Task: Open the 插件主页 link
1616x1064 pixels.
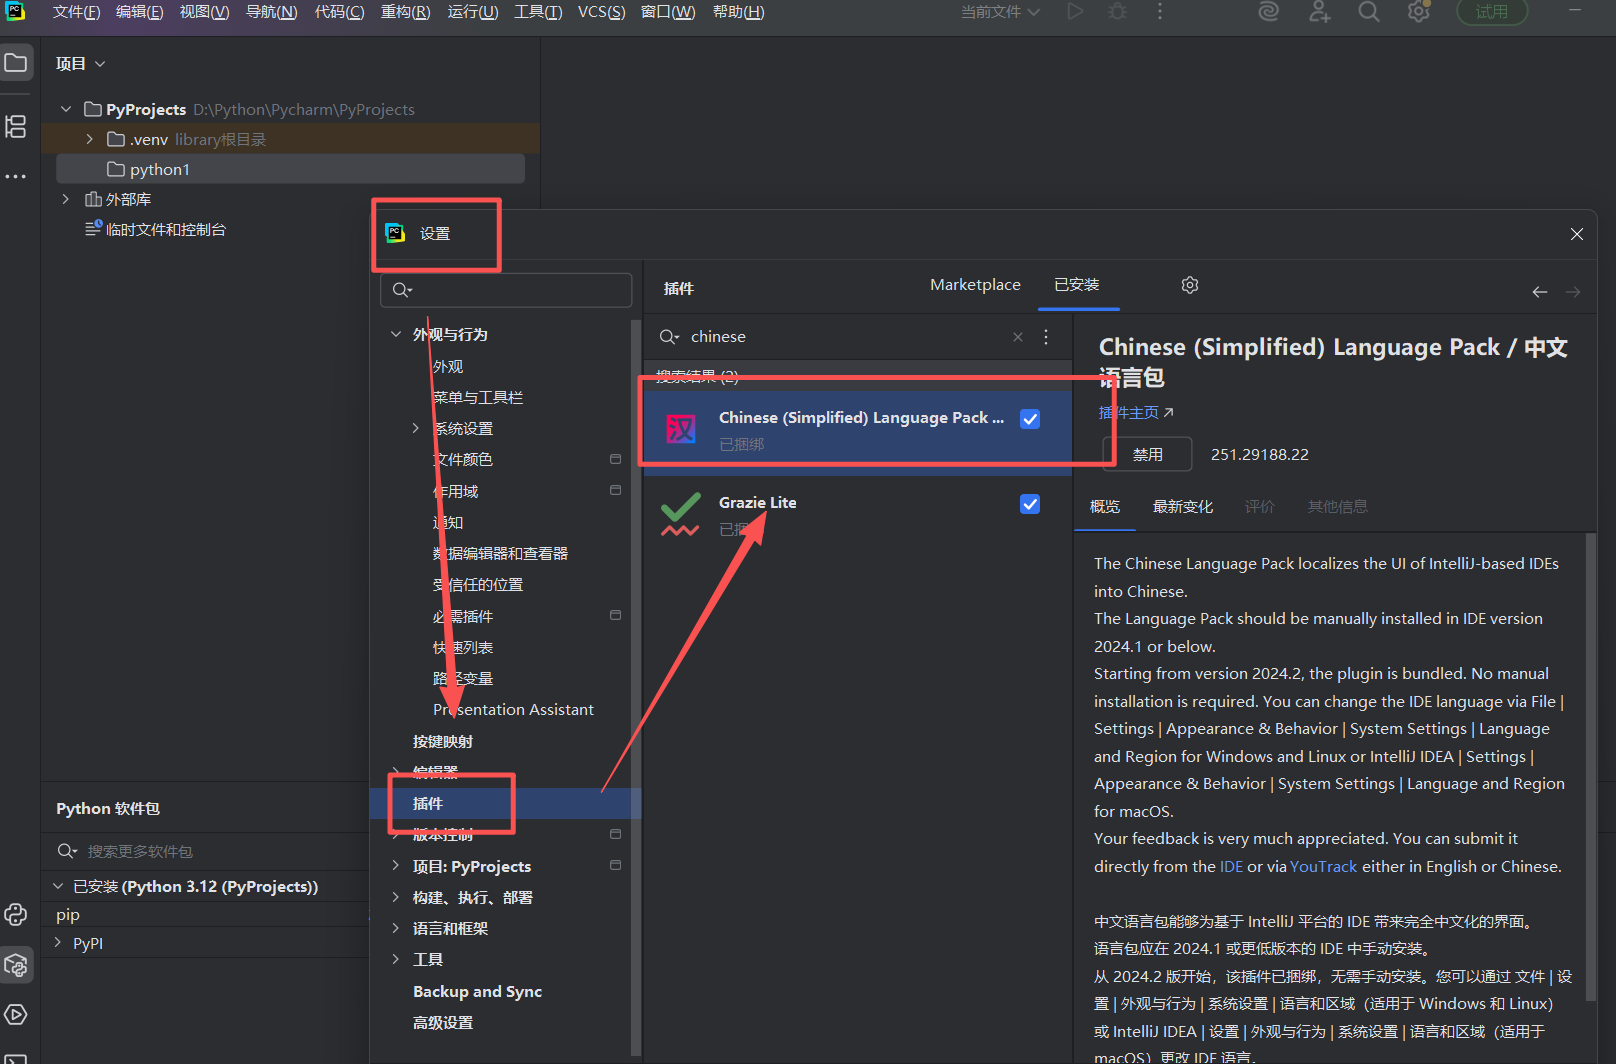Action: 1136,412
